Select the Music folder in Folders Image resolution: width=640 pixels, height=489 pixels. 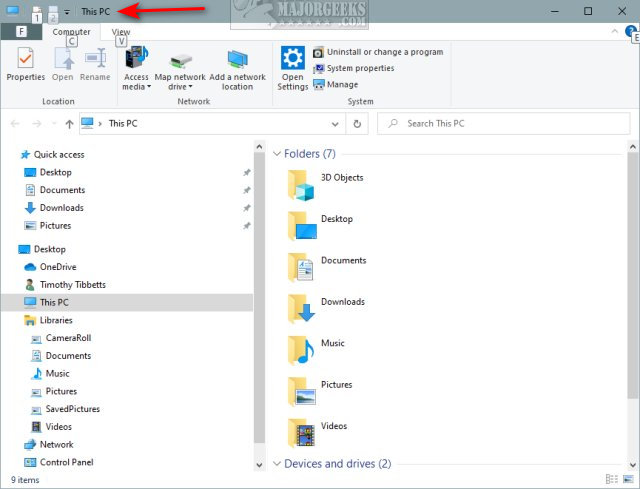(x=316, y=350)
